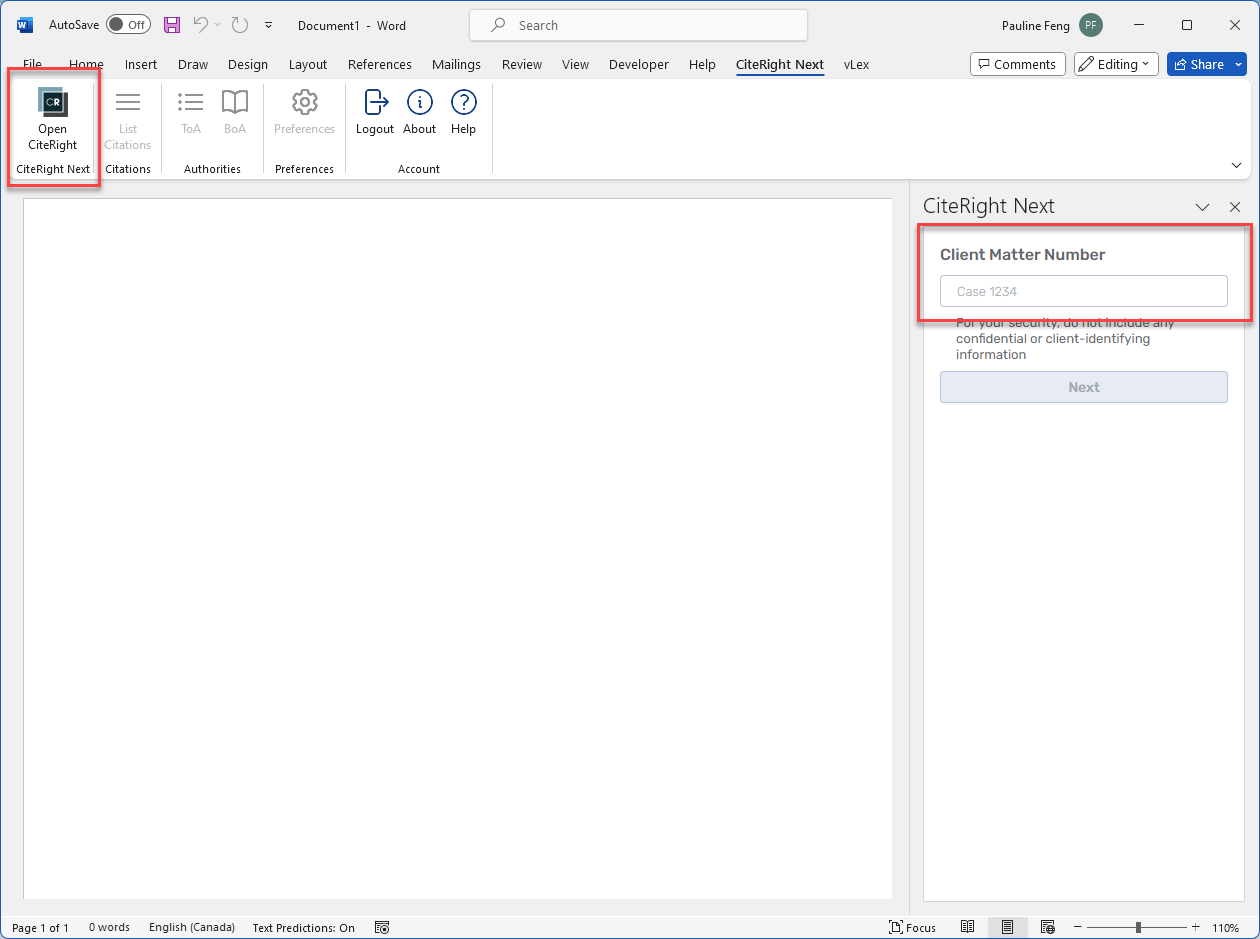Expand the Share options dropdown
This screenshot has width=1260, height=939.
[x=1237, y=63]
